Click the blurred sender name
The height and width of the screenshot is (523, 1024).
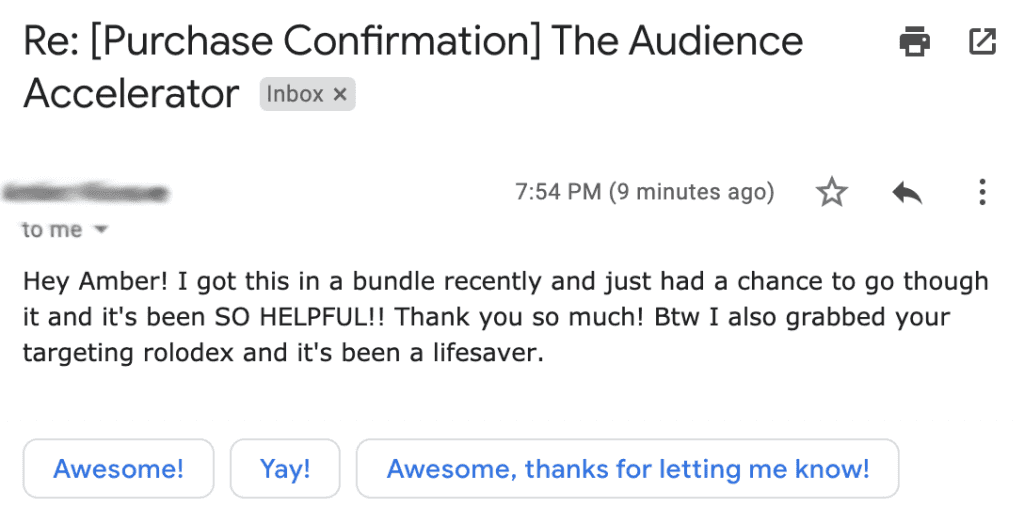(86, 193)
